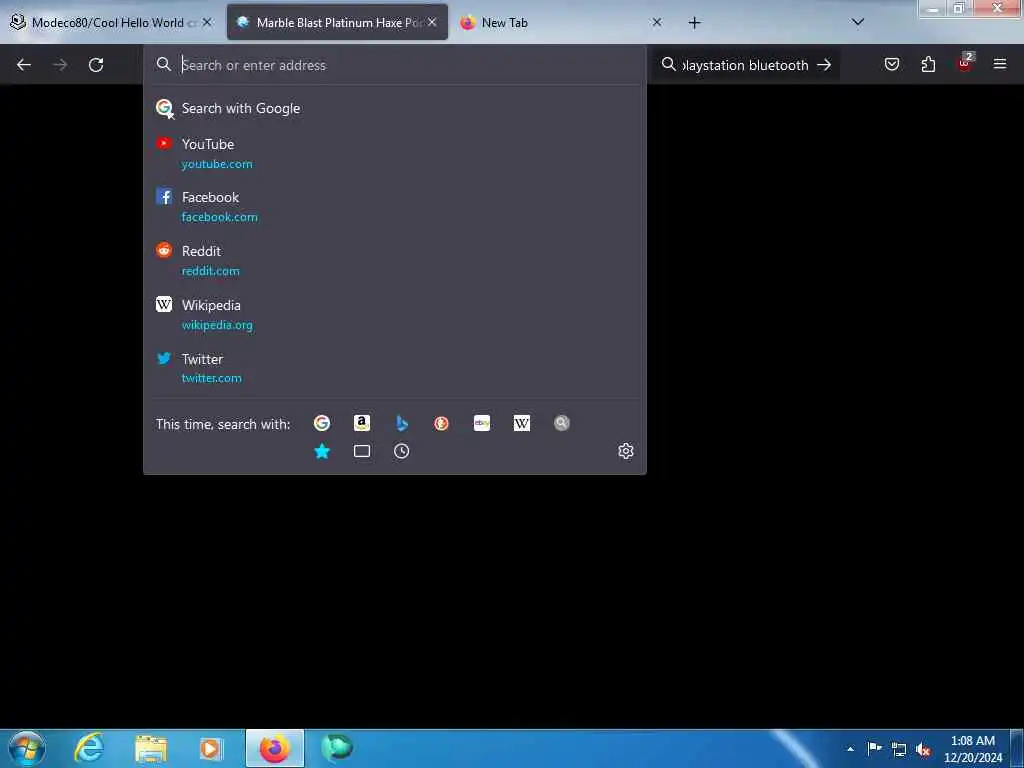1024x768 pixels.
Task: Click the facebook.com link text
Action: pos(219,217)
